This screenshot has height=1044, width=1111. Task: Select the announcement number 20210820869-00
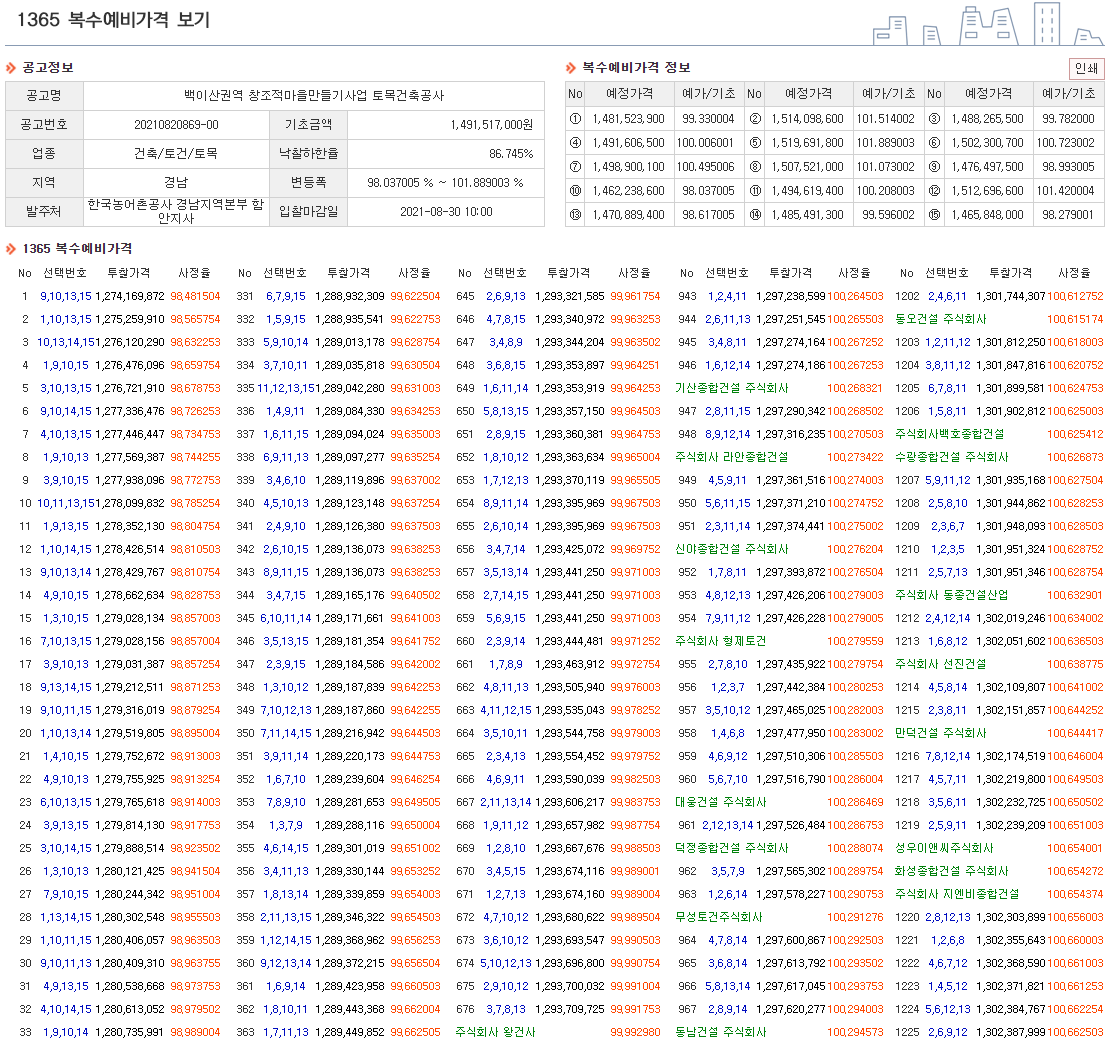(176, 125)
